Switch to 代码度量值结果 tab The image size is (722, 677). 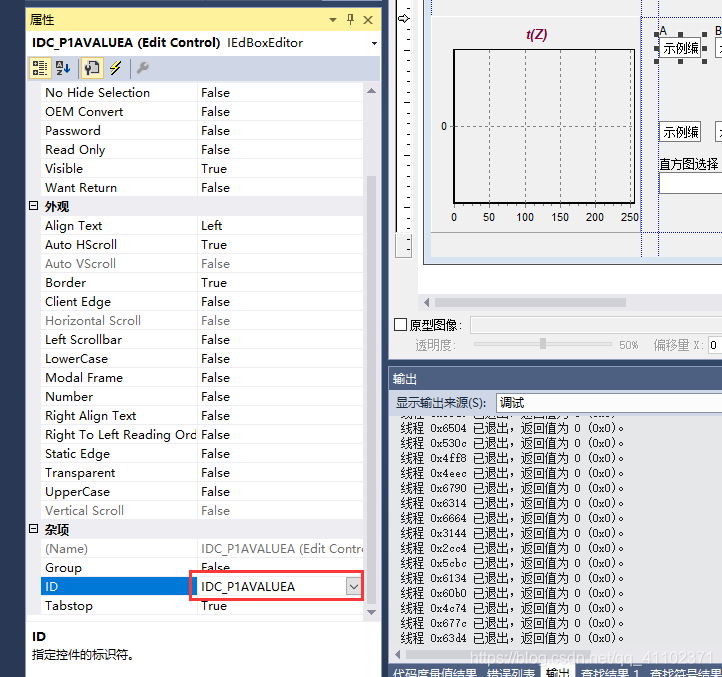[434, 672]
